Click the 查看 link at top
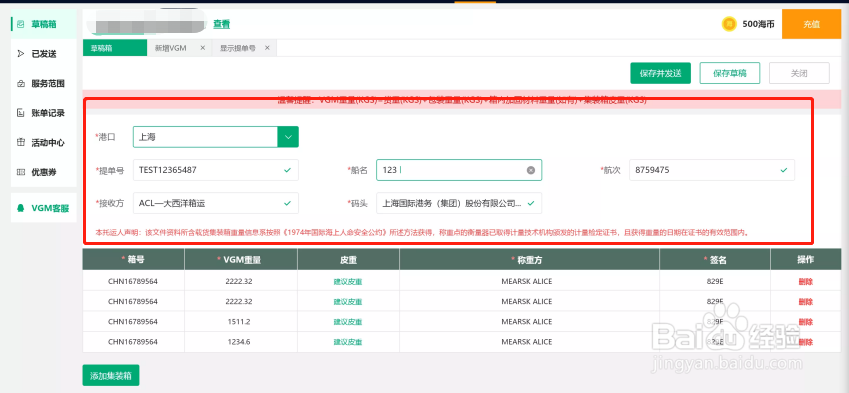 pos(221,24)
